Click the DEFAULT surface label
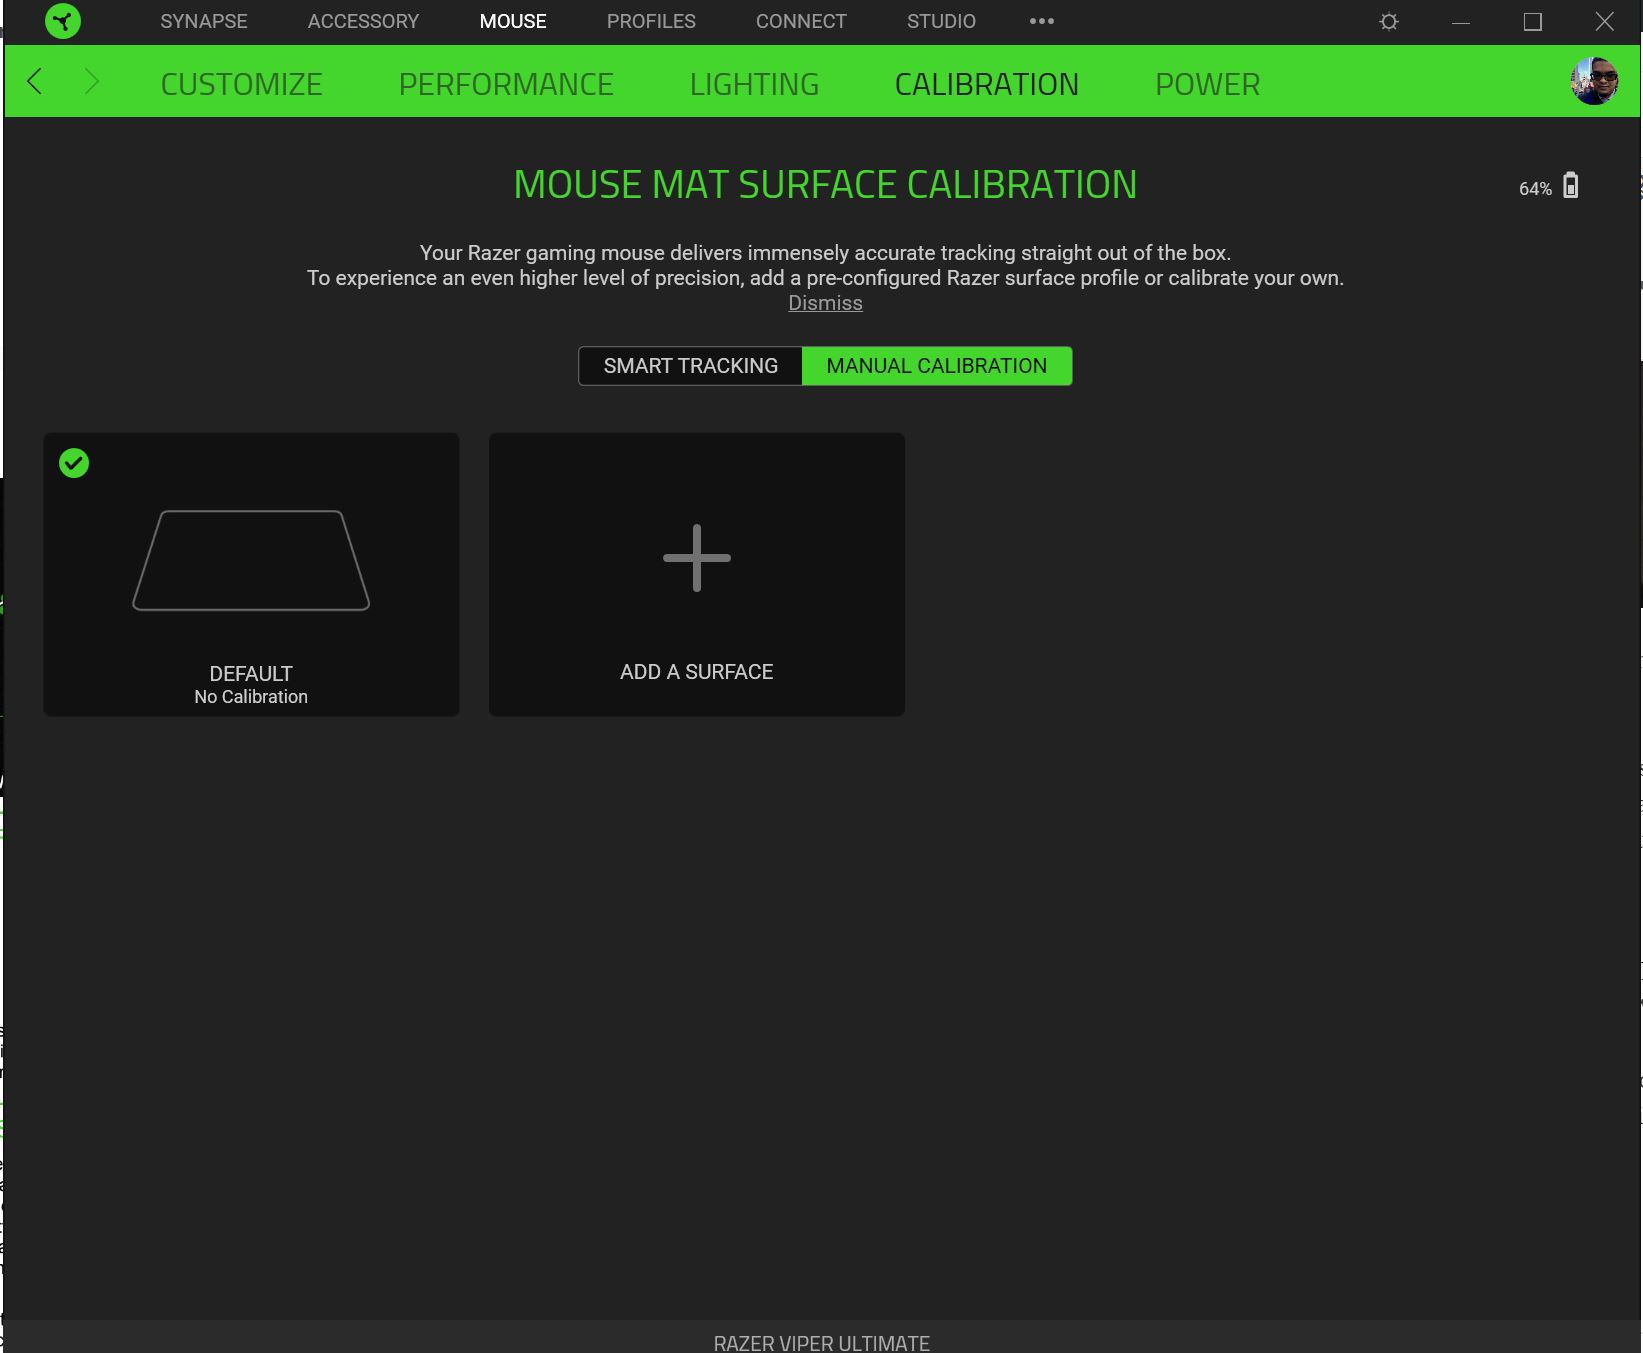 (251, 674)
